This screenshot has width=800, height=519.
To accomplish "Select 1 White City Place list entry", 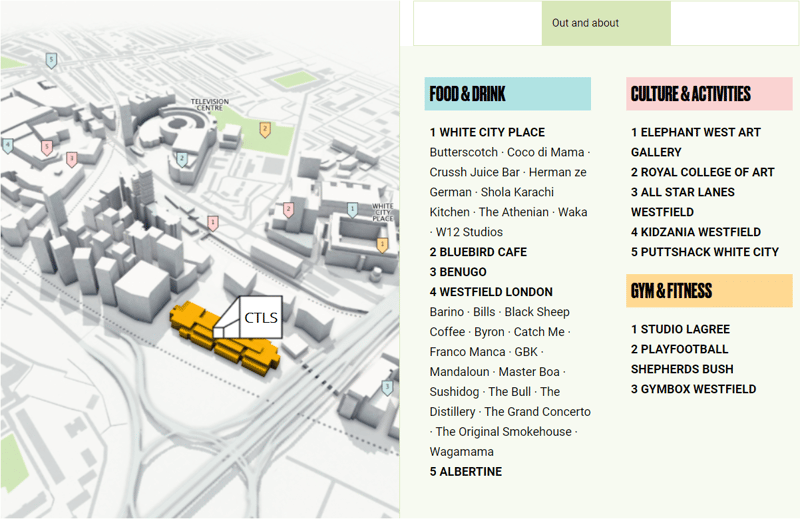I will click(487, 132).
